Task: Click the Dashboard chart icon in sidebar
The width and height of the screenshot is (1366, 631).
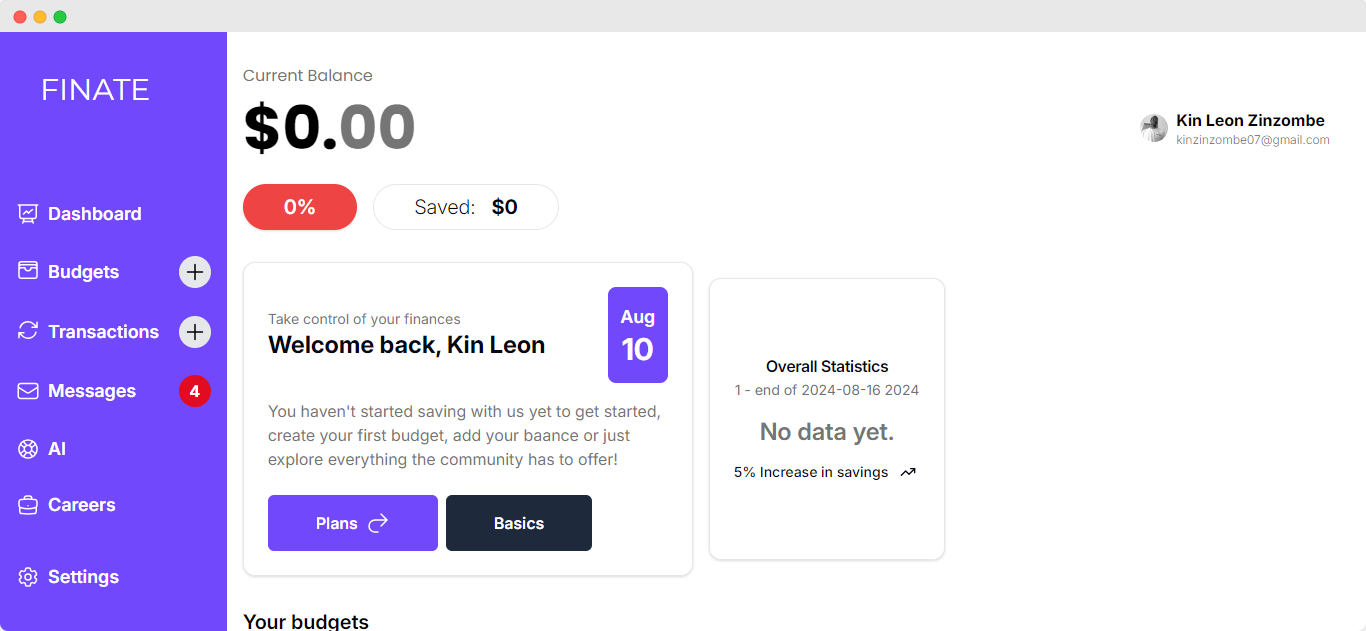Action: [x=28, y=214]
